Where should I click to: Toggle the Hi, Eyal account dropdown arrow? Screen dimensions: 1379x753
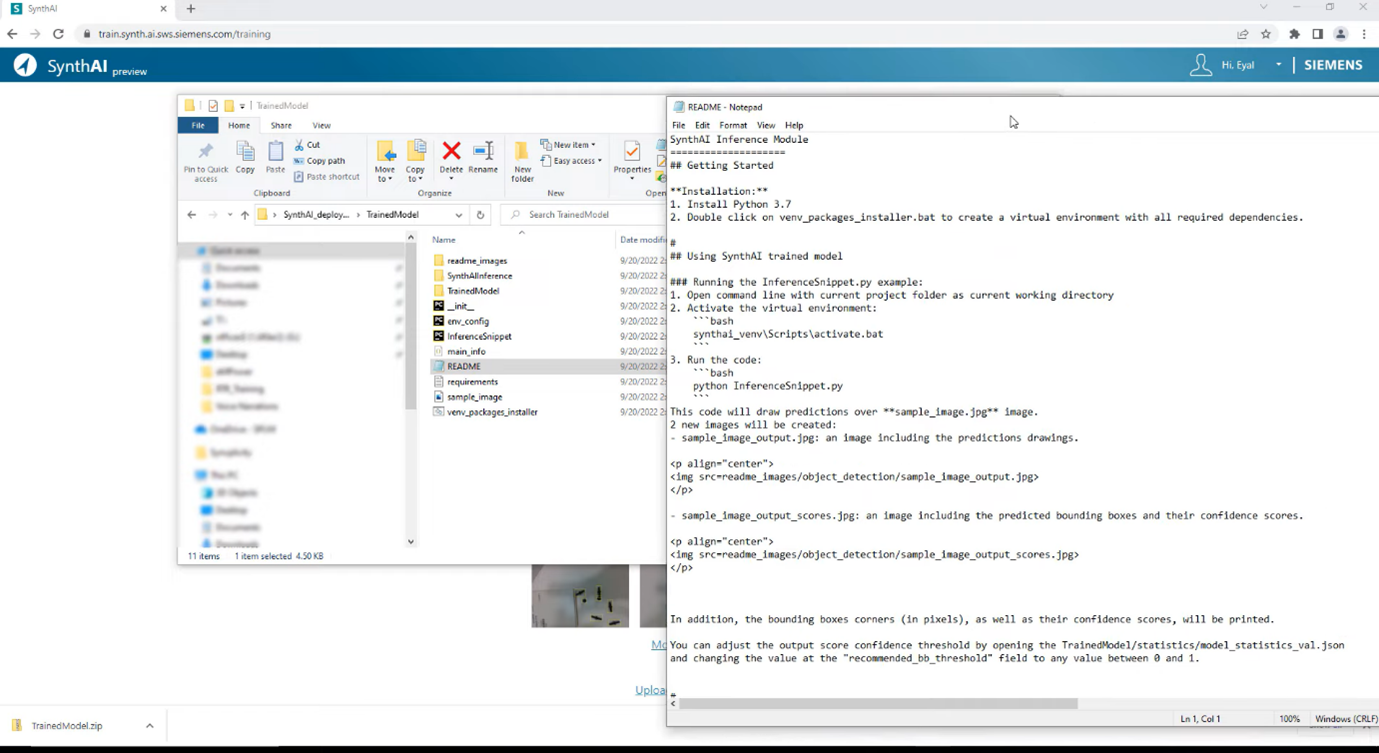(1278, 64)
